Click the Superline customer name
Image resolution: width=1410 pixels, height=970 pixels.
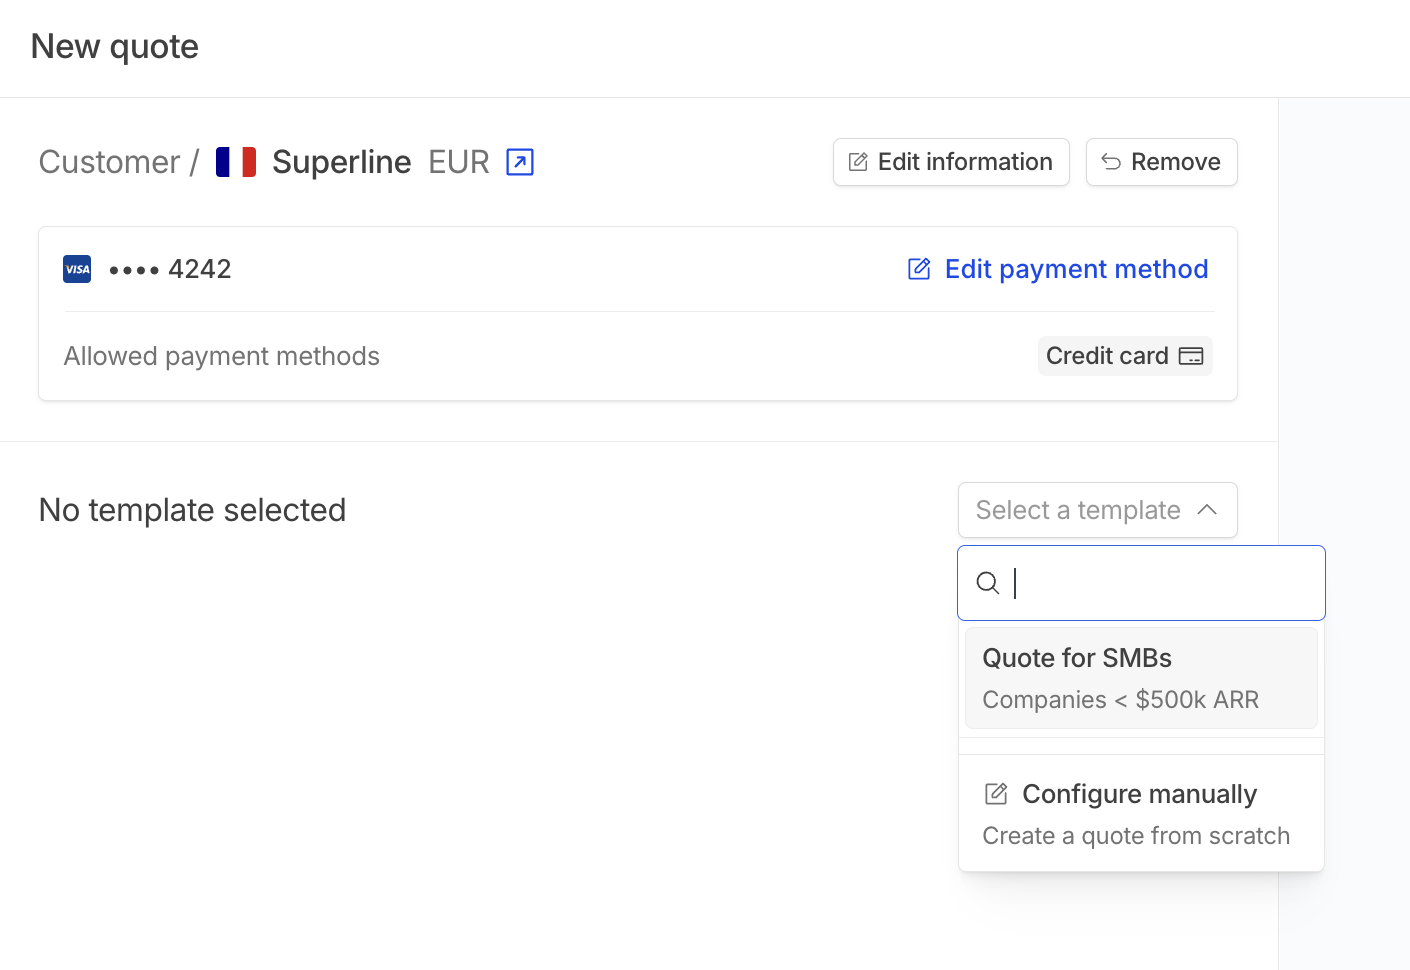[342, 162]
